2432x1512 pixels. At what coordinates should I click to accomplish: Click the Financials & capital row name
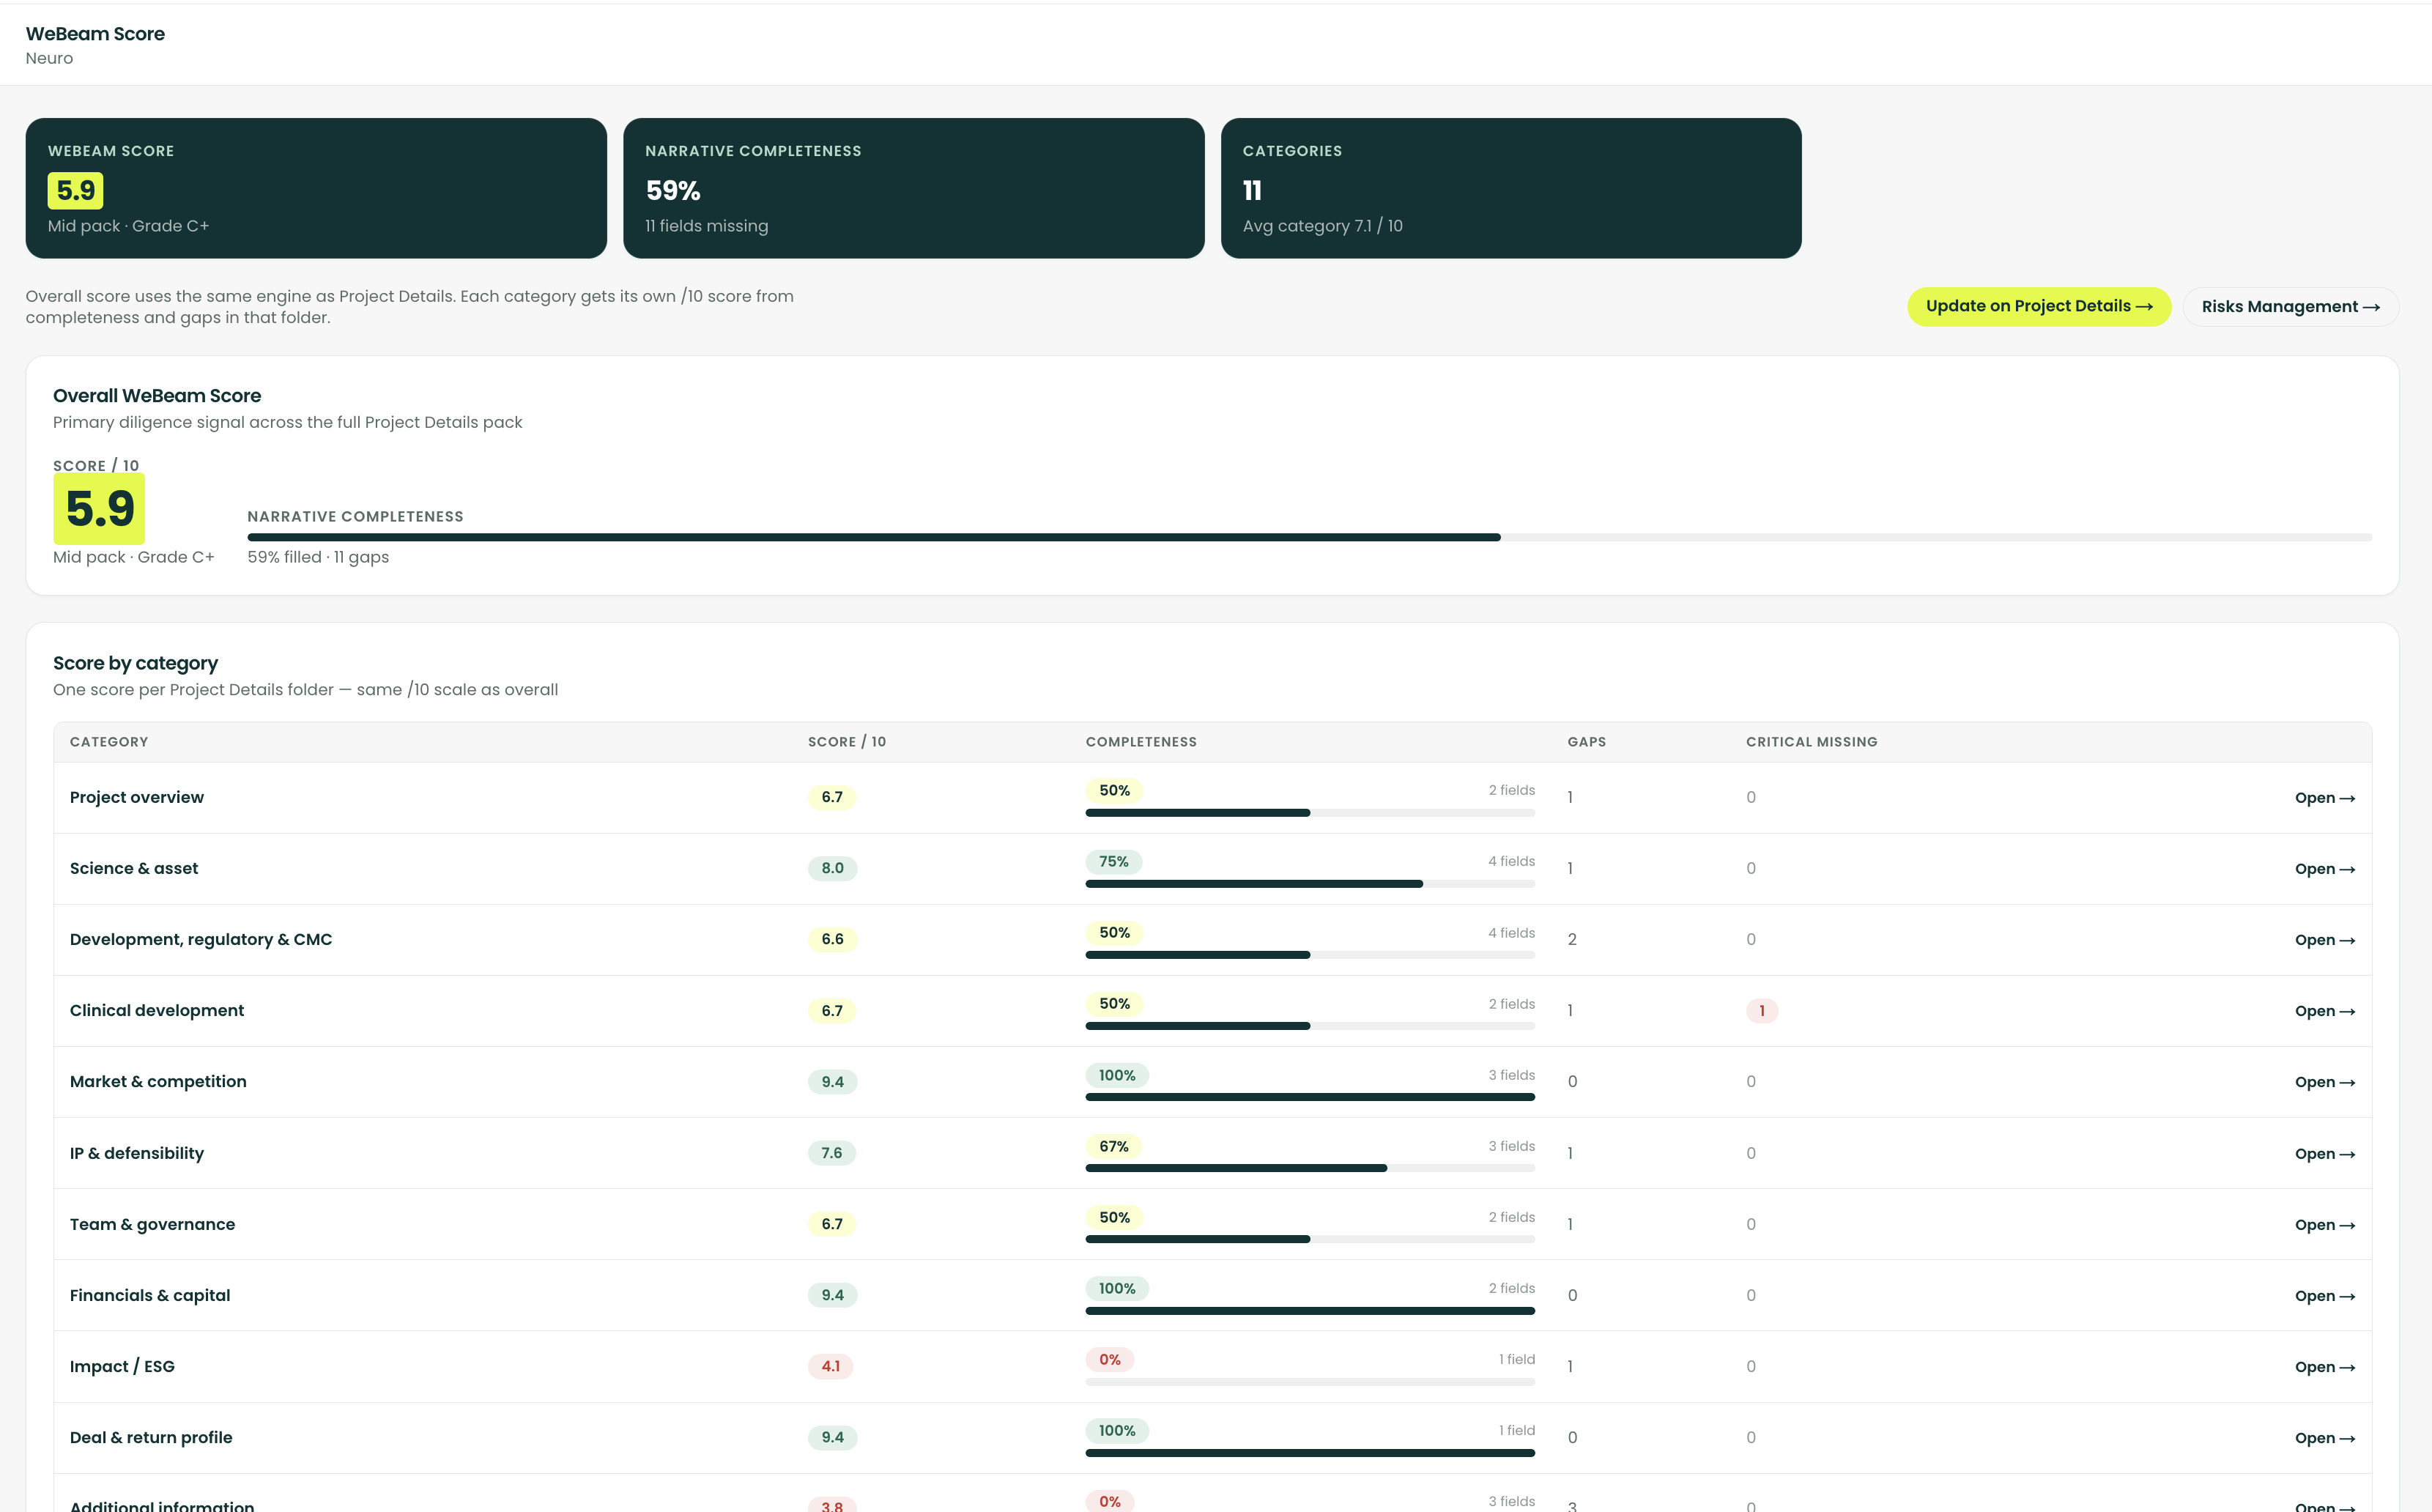pyautogui.click(x=150, y=1295)
